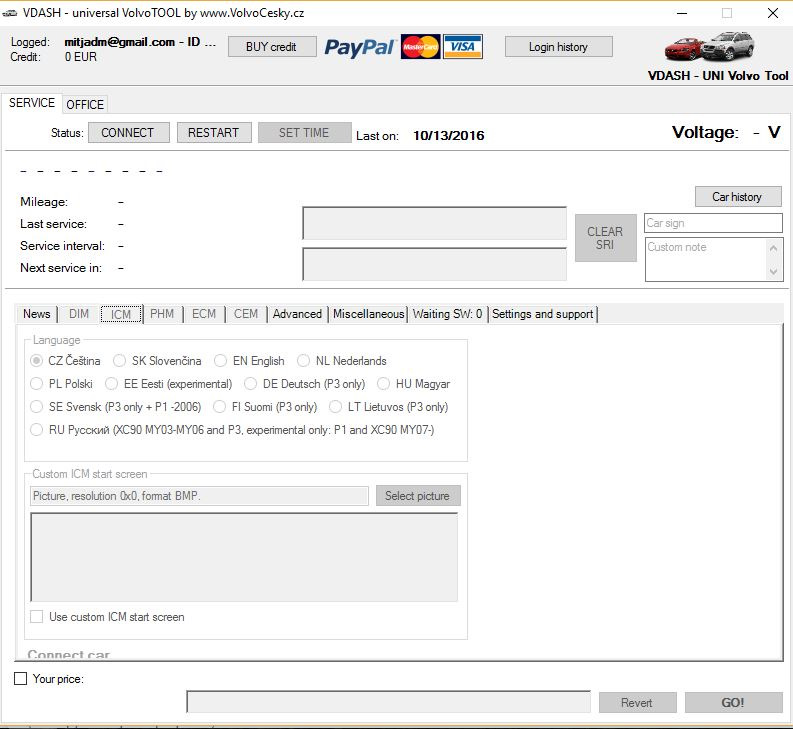The width and height of the screenshot is (793, 729).
Task: Click the picture resolution BMP path field
Action: coord(199,496)
